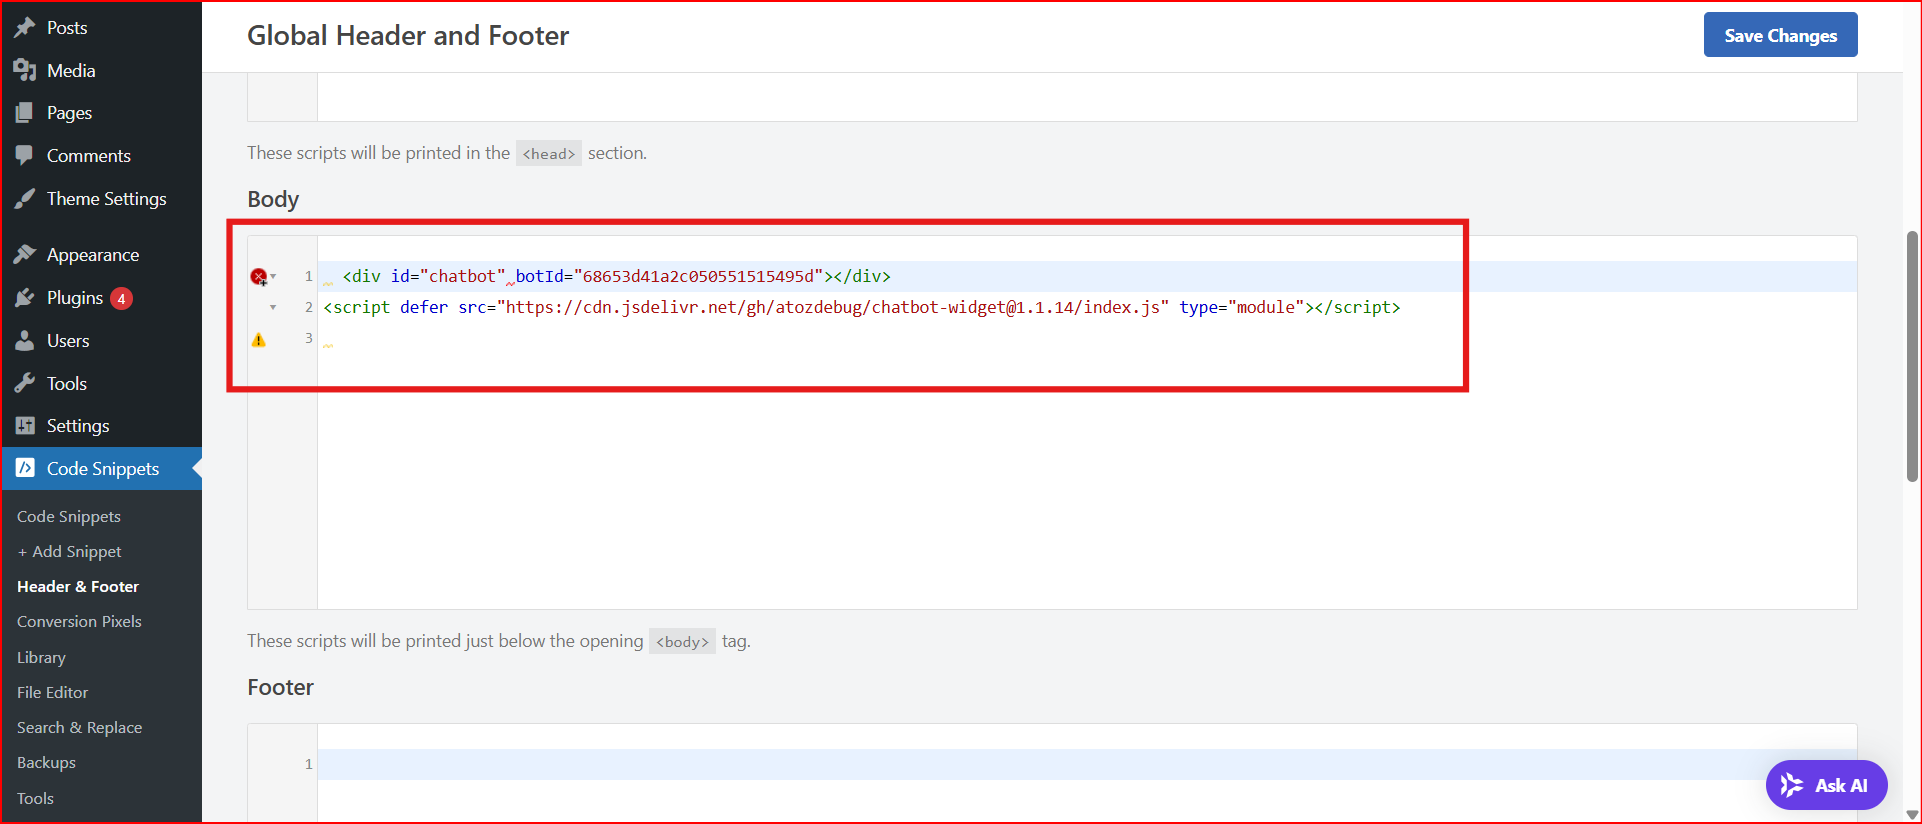Viewport: 1922px width, 824px height.
Task: Open the Code Snippets submenu link
Action: [69, 516]
